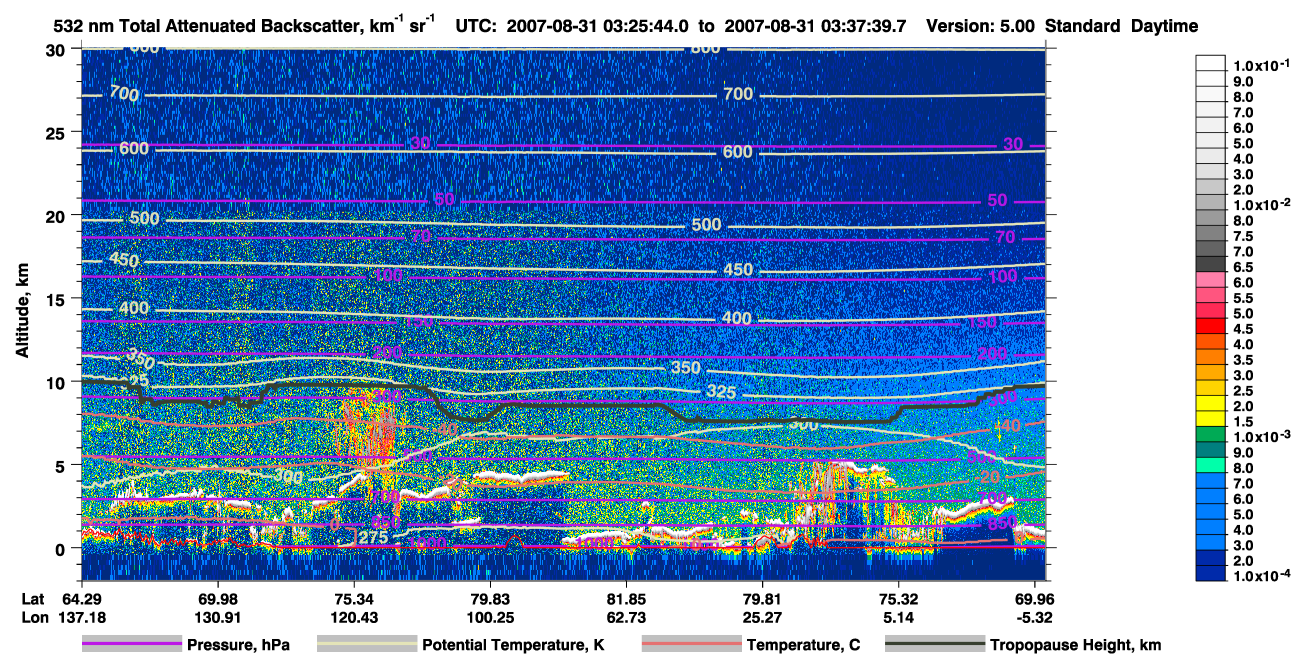Click the longitude value -5.32
The width and height of the screenshot is (1300, 667).
click(x=1036, y=617)
